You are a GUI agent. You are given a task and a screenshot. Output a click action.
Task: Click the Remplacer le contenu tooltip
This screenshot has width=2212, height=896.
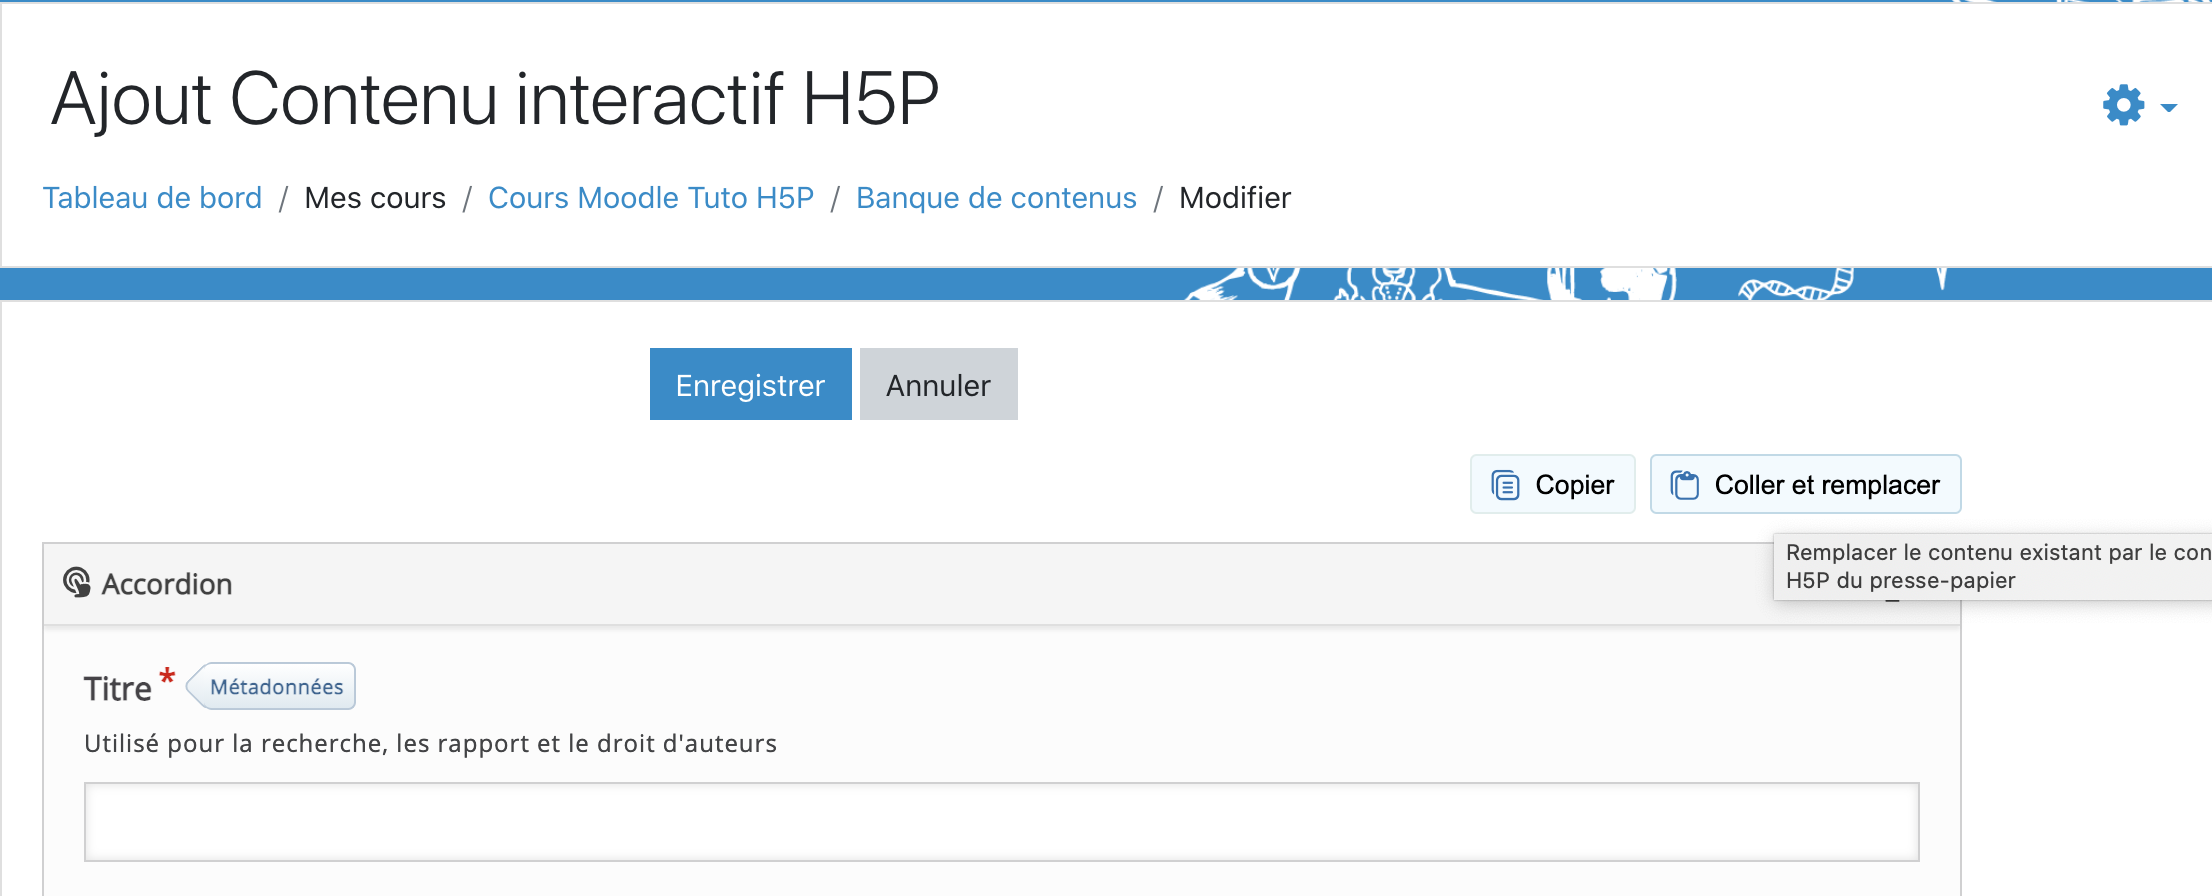(1992, 567)
